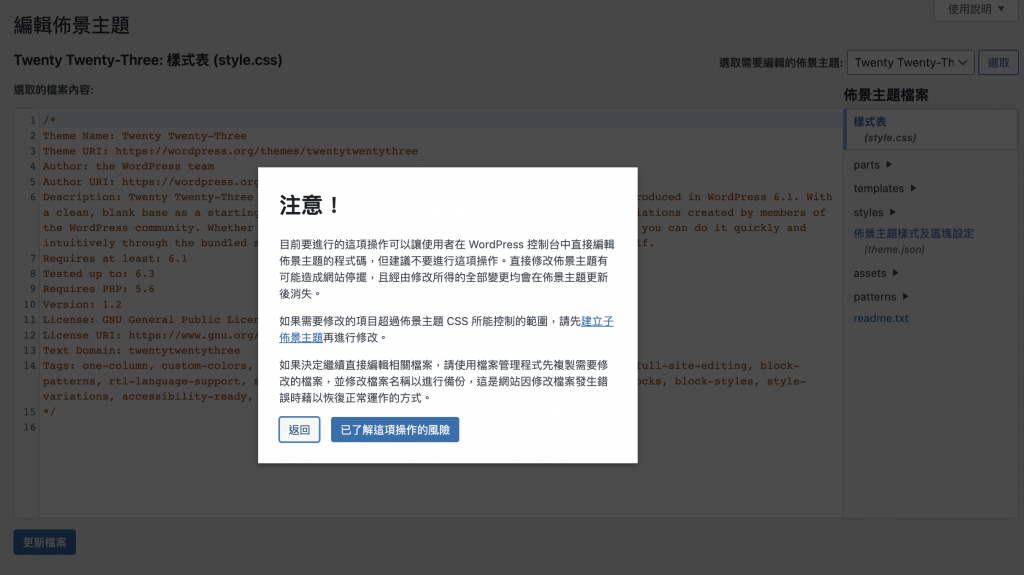The width and height of the screenshot is (1024, 575).
Task: Click 'Version: 1.2' line
Action: pos(82,304)
